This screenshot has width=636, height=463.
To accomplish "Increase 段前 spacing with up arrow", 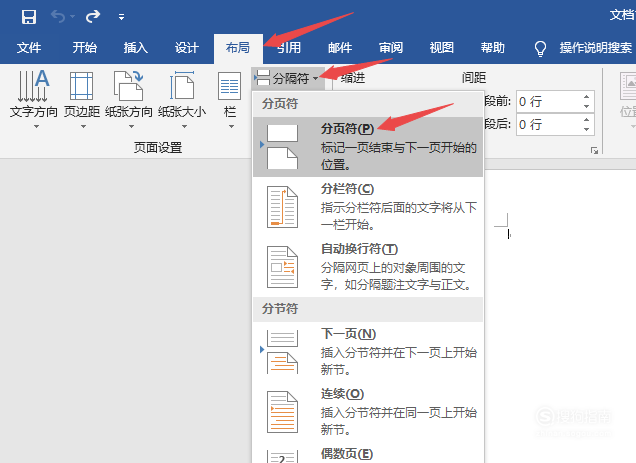I will pos(587,97).
